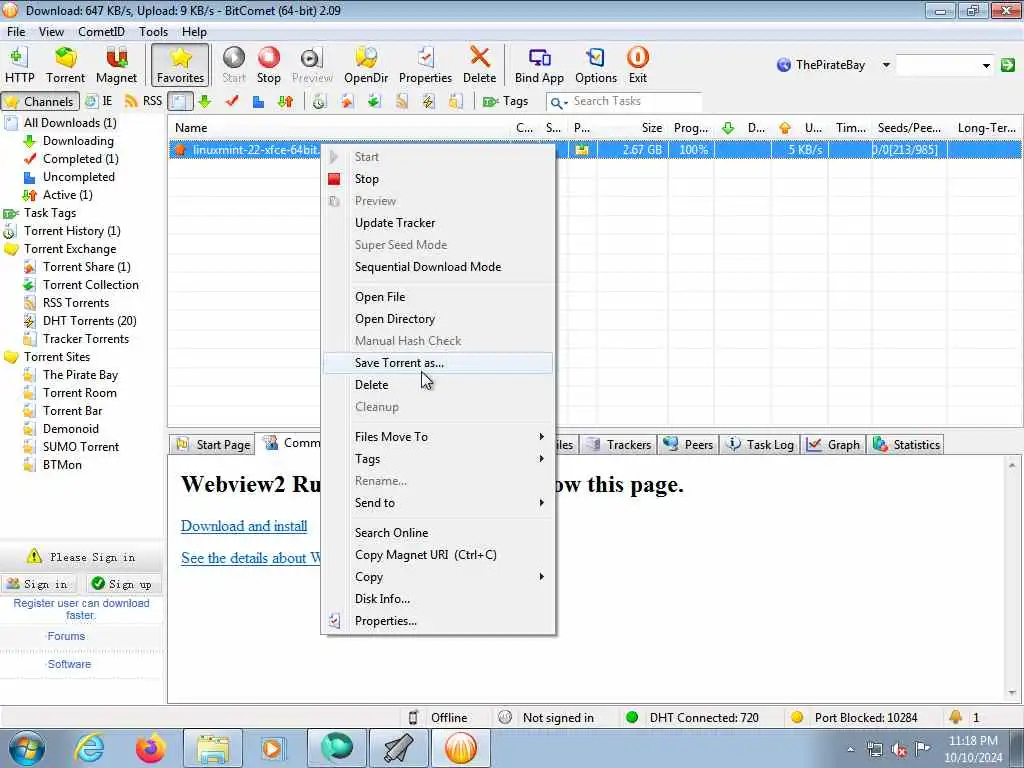Expand Files Move To submenu
The height and width of the screenshot is (768, 1024).
[438, 436]
